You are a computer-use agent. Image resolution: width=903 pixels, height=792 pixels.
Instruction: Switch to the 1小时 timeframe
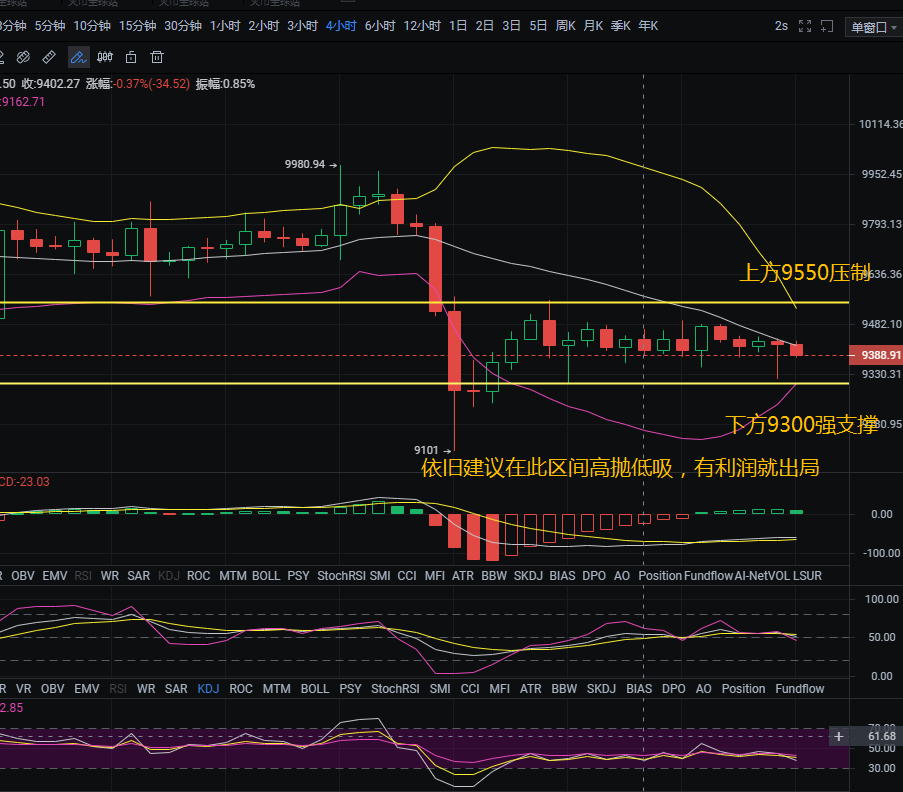(224, 26)
